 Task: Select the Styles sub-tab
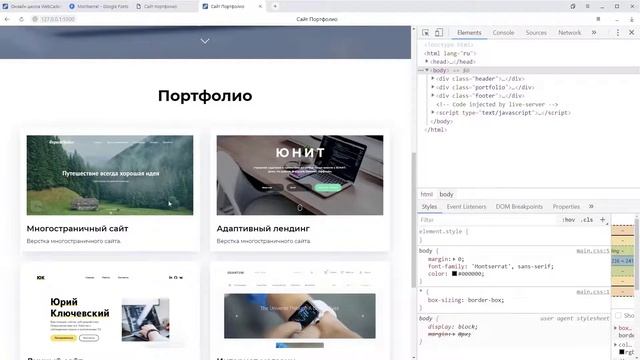click(x=429, y=207)
